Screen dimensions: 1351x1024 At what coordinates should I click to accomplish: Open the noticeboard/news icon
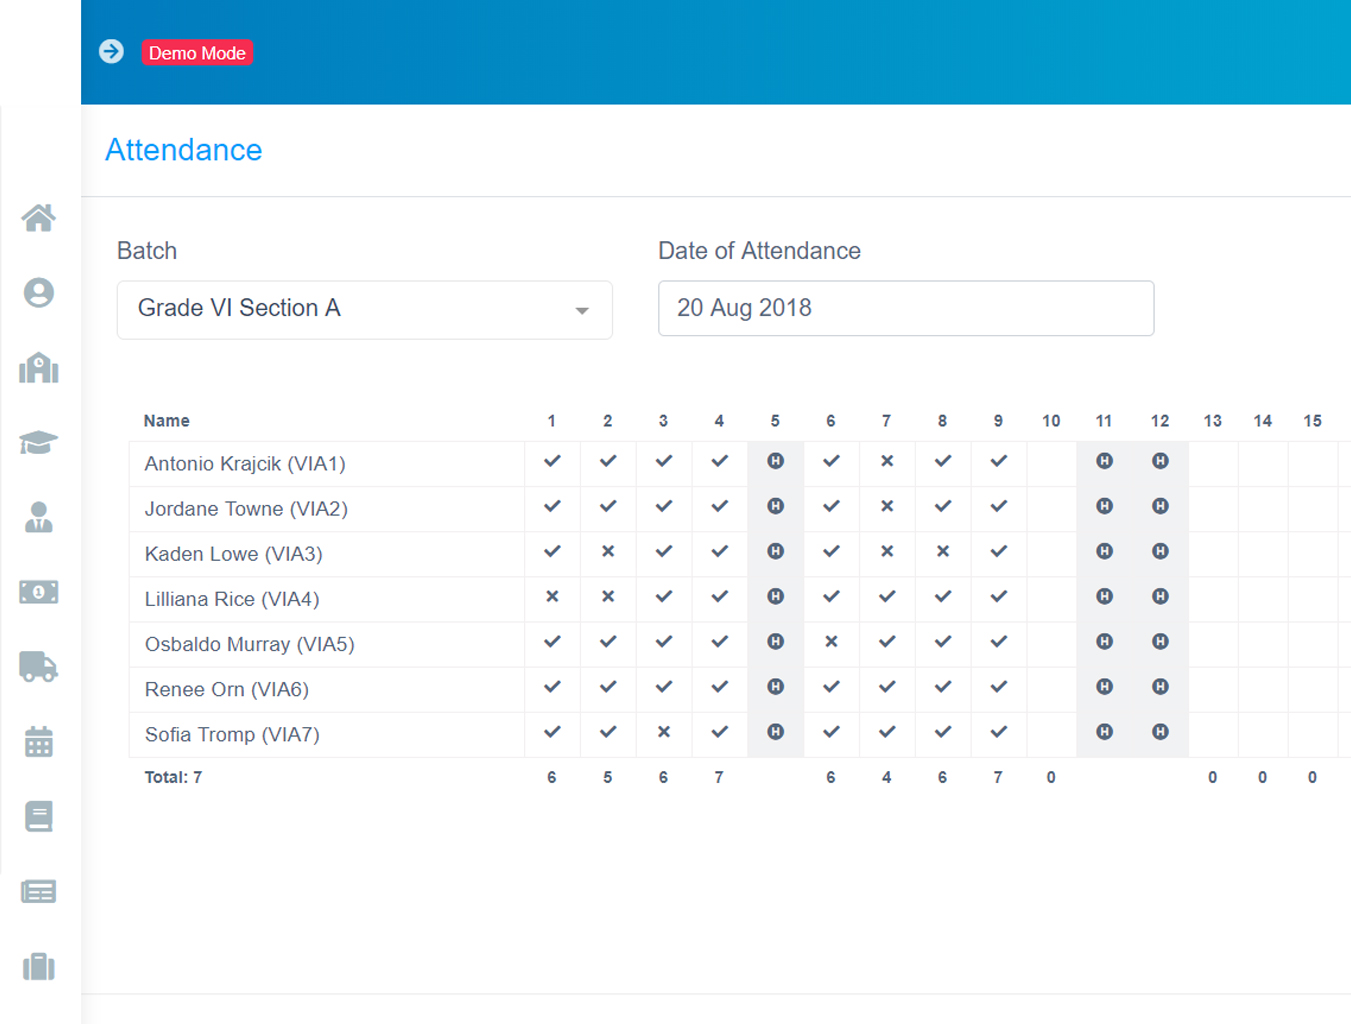pos(38,891)
